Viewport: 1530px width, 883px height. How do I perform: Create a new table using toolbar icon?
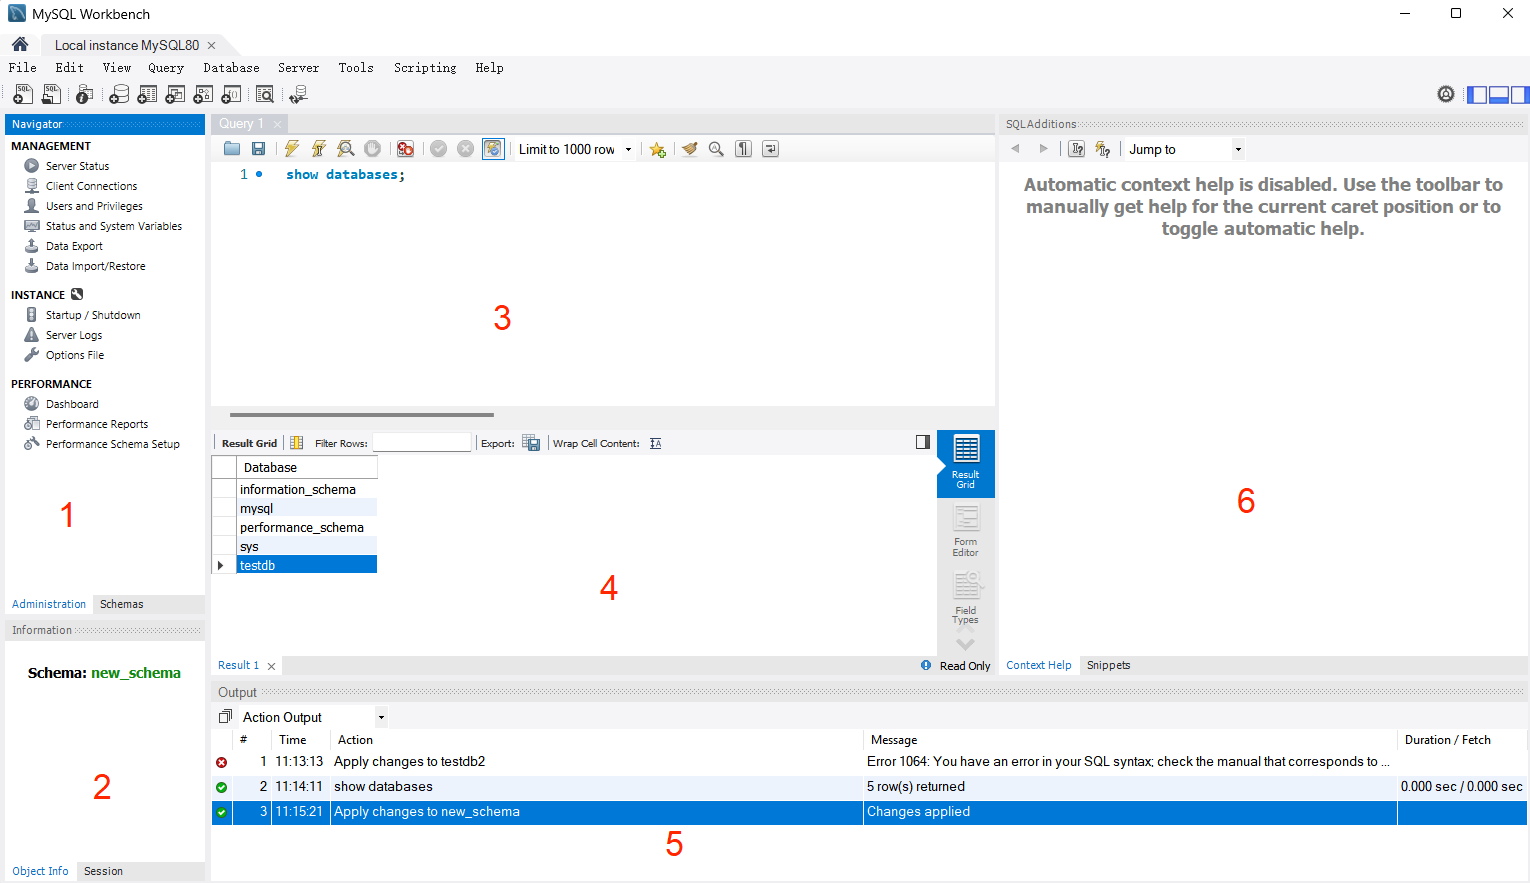click(147, 94)
